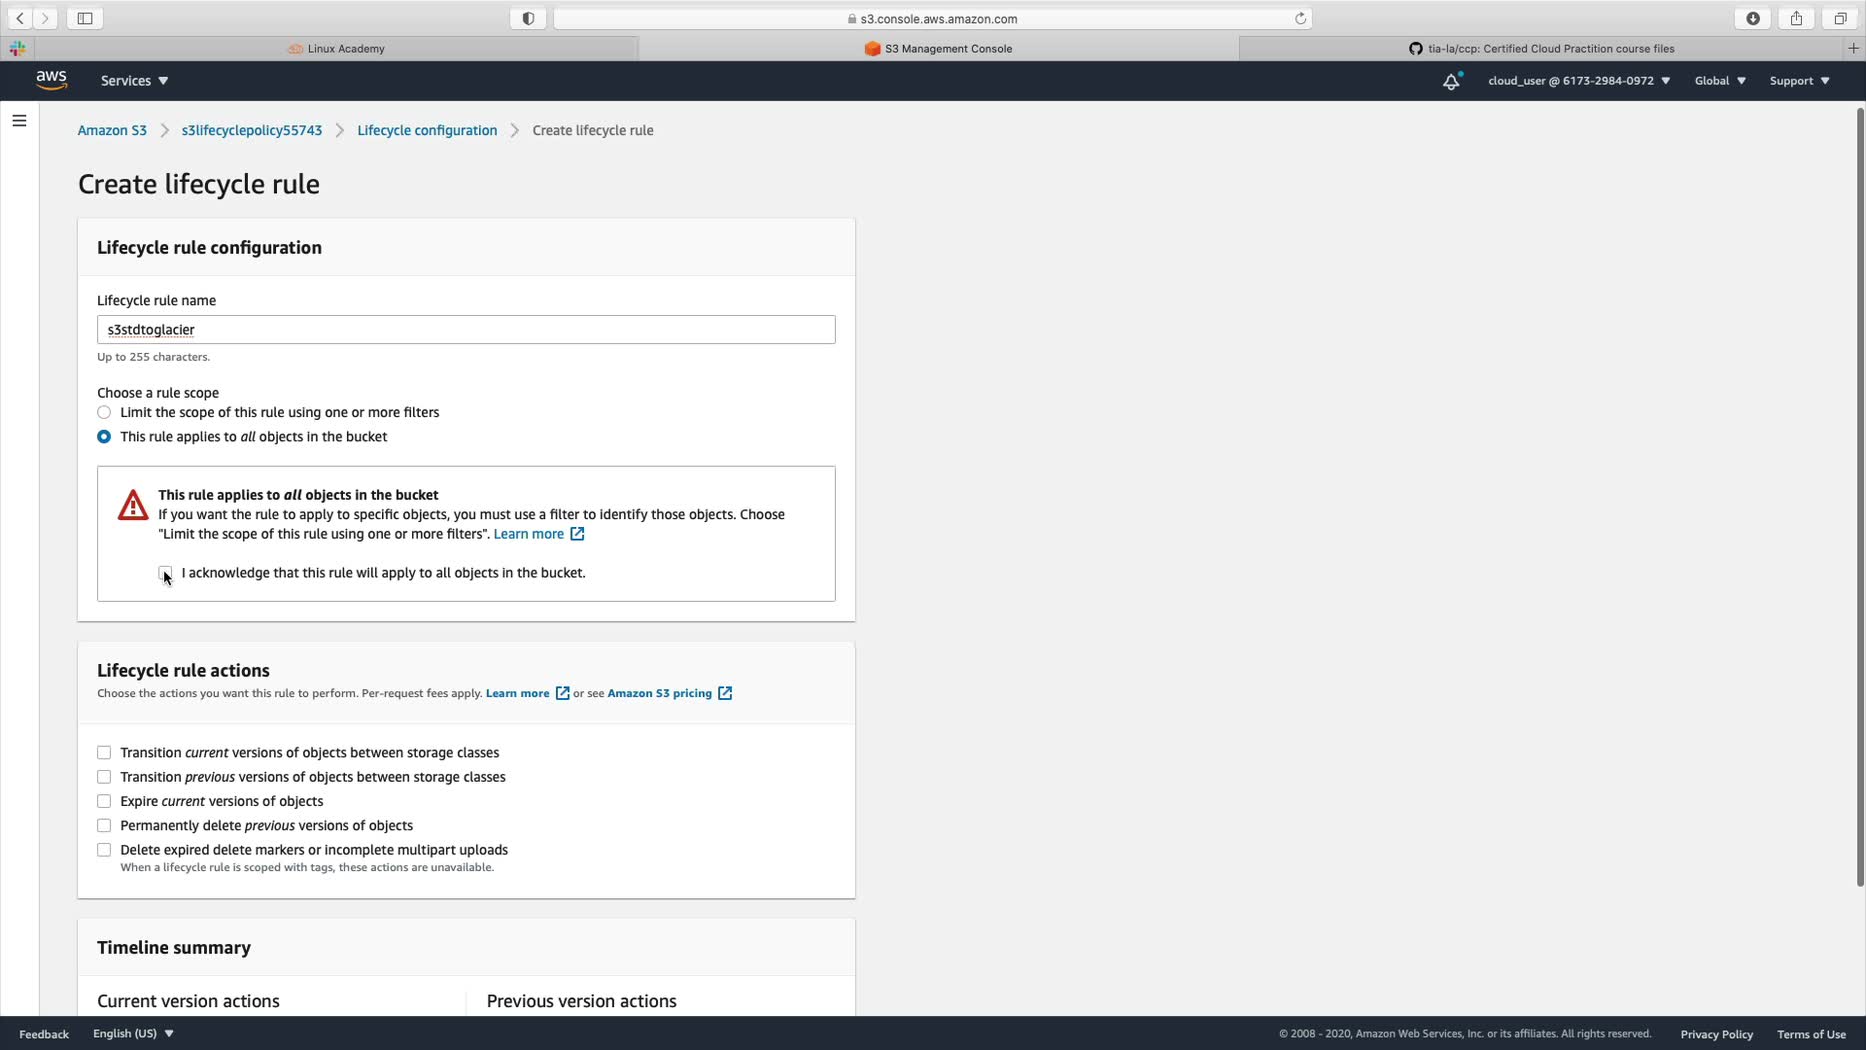Click the lock icon in the address bar

pyautogui.click(x=852, y=19)
